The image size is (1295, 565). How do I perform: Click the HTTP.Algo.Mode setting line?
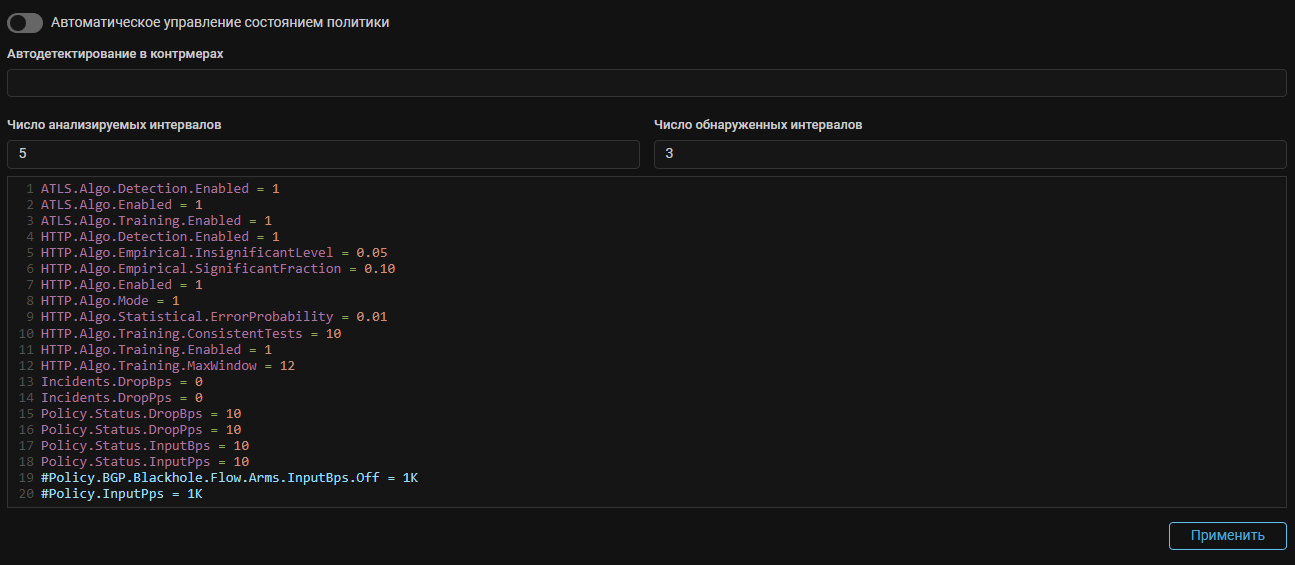coord(110,301)
